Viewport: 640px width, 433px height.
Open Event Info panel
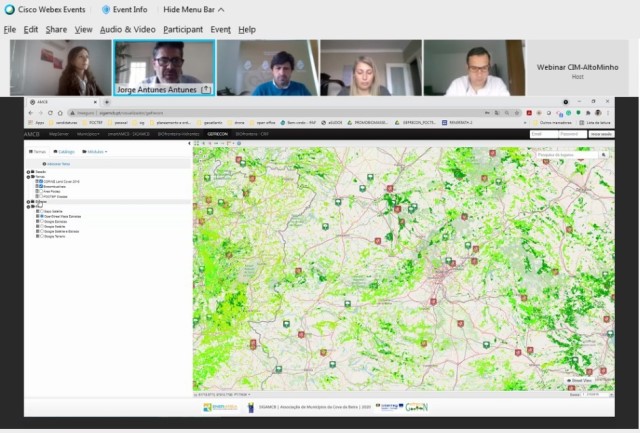[124, 9]
